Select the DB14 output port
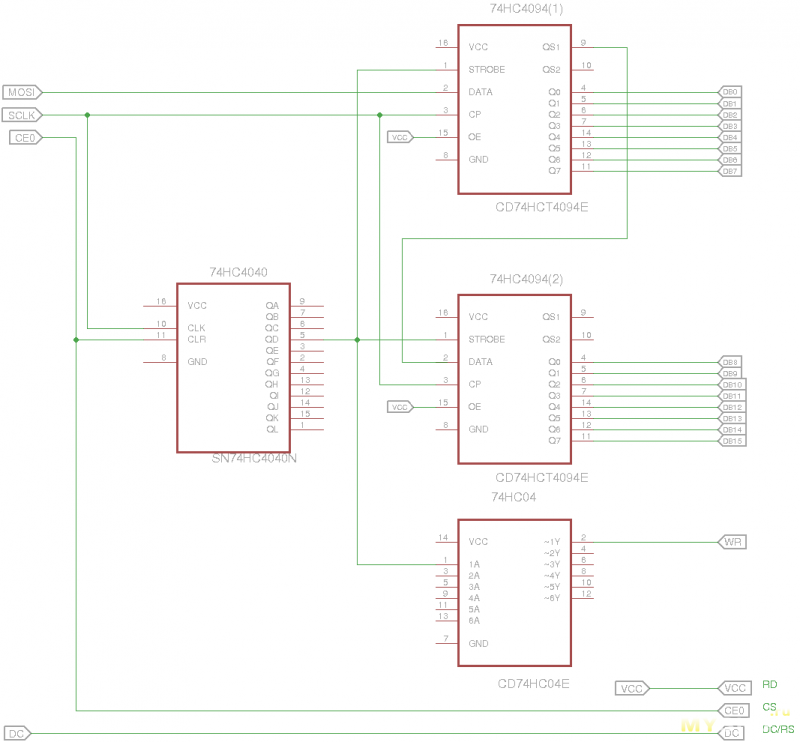 732,430
